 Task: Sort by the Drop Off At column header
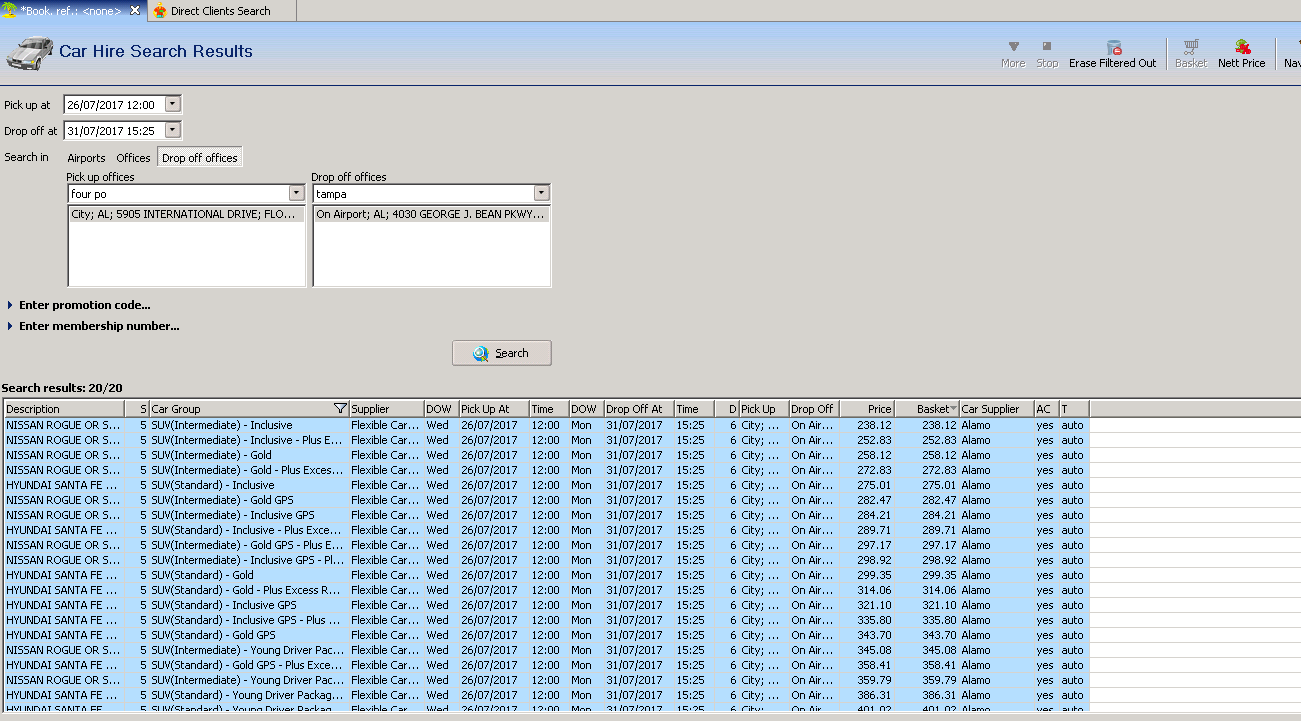tap(639, 409)
